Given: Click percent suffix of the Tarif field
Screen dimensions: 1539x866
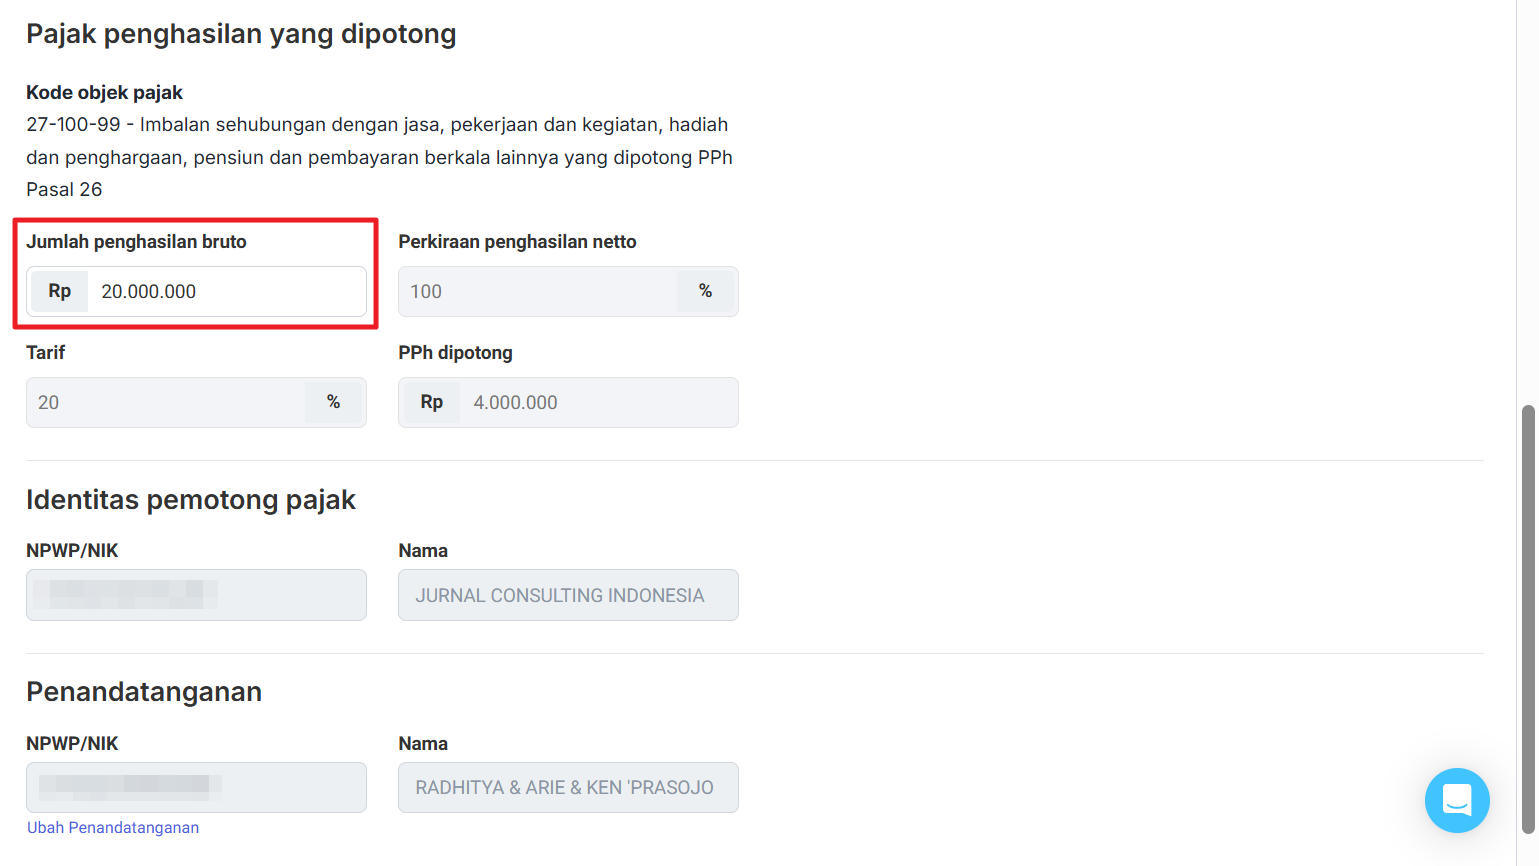Looking at the screenshot, I should click(x=333, y=403).
